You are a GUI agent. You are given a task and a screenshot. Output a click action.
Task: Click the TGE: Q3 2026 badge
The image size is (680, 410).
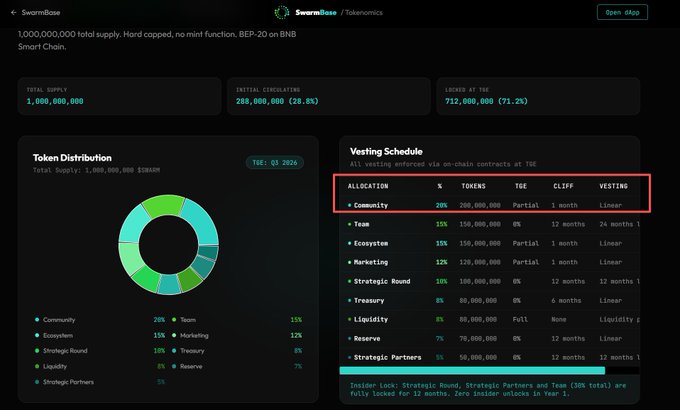275,163
